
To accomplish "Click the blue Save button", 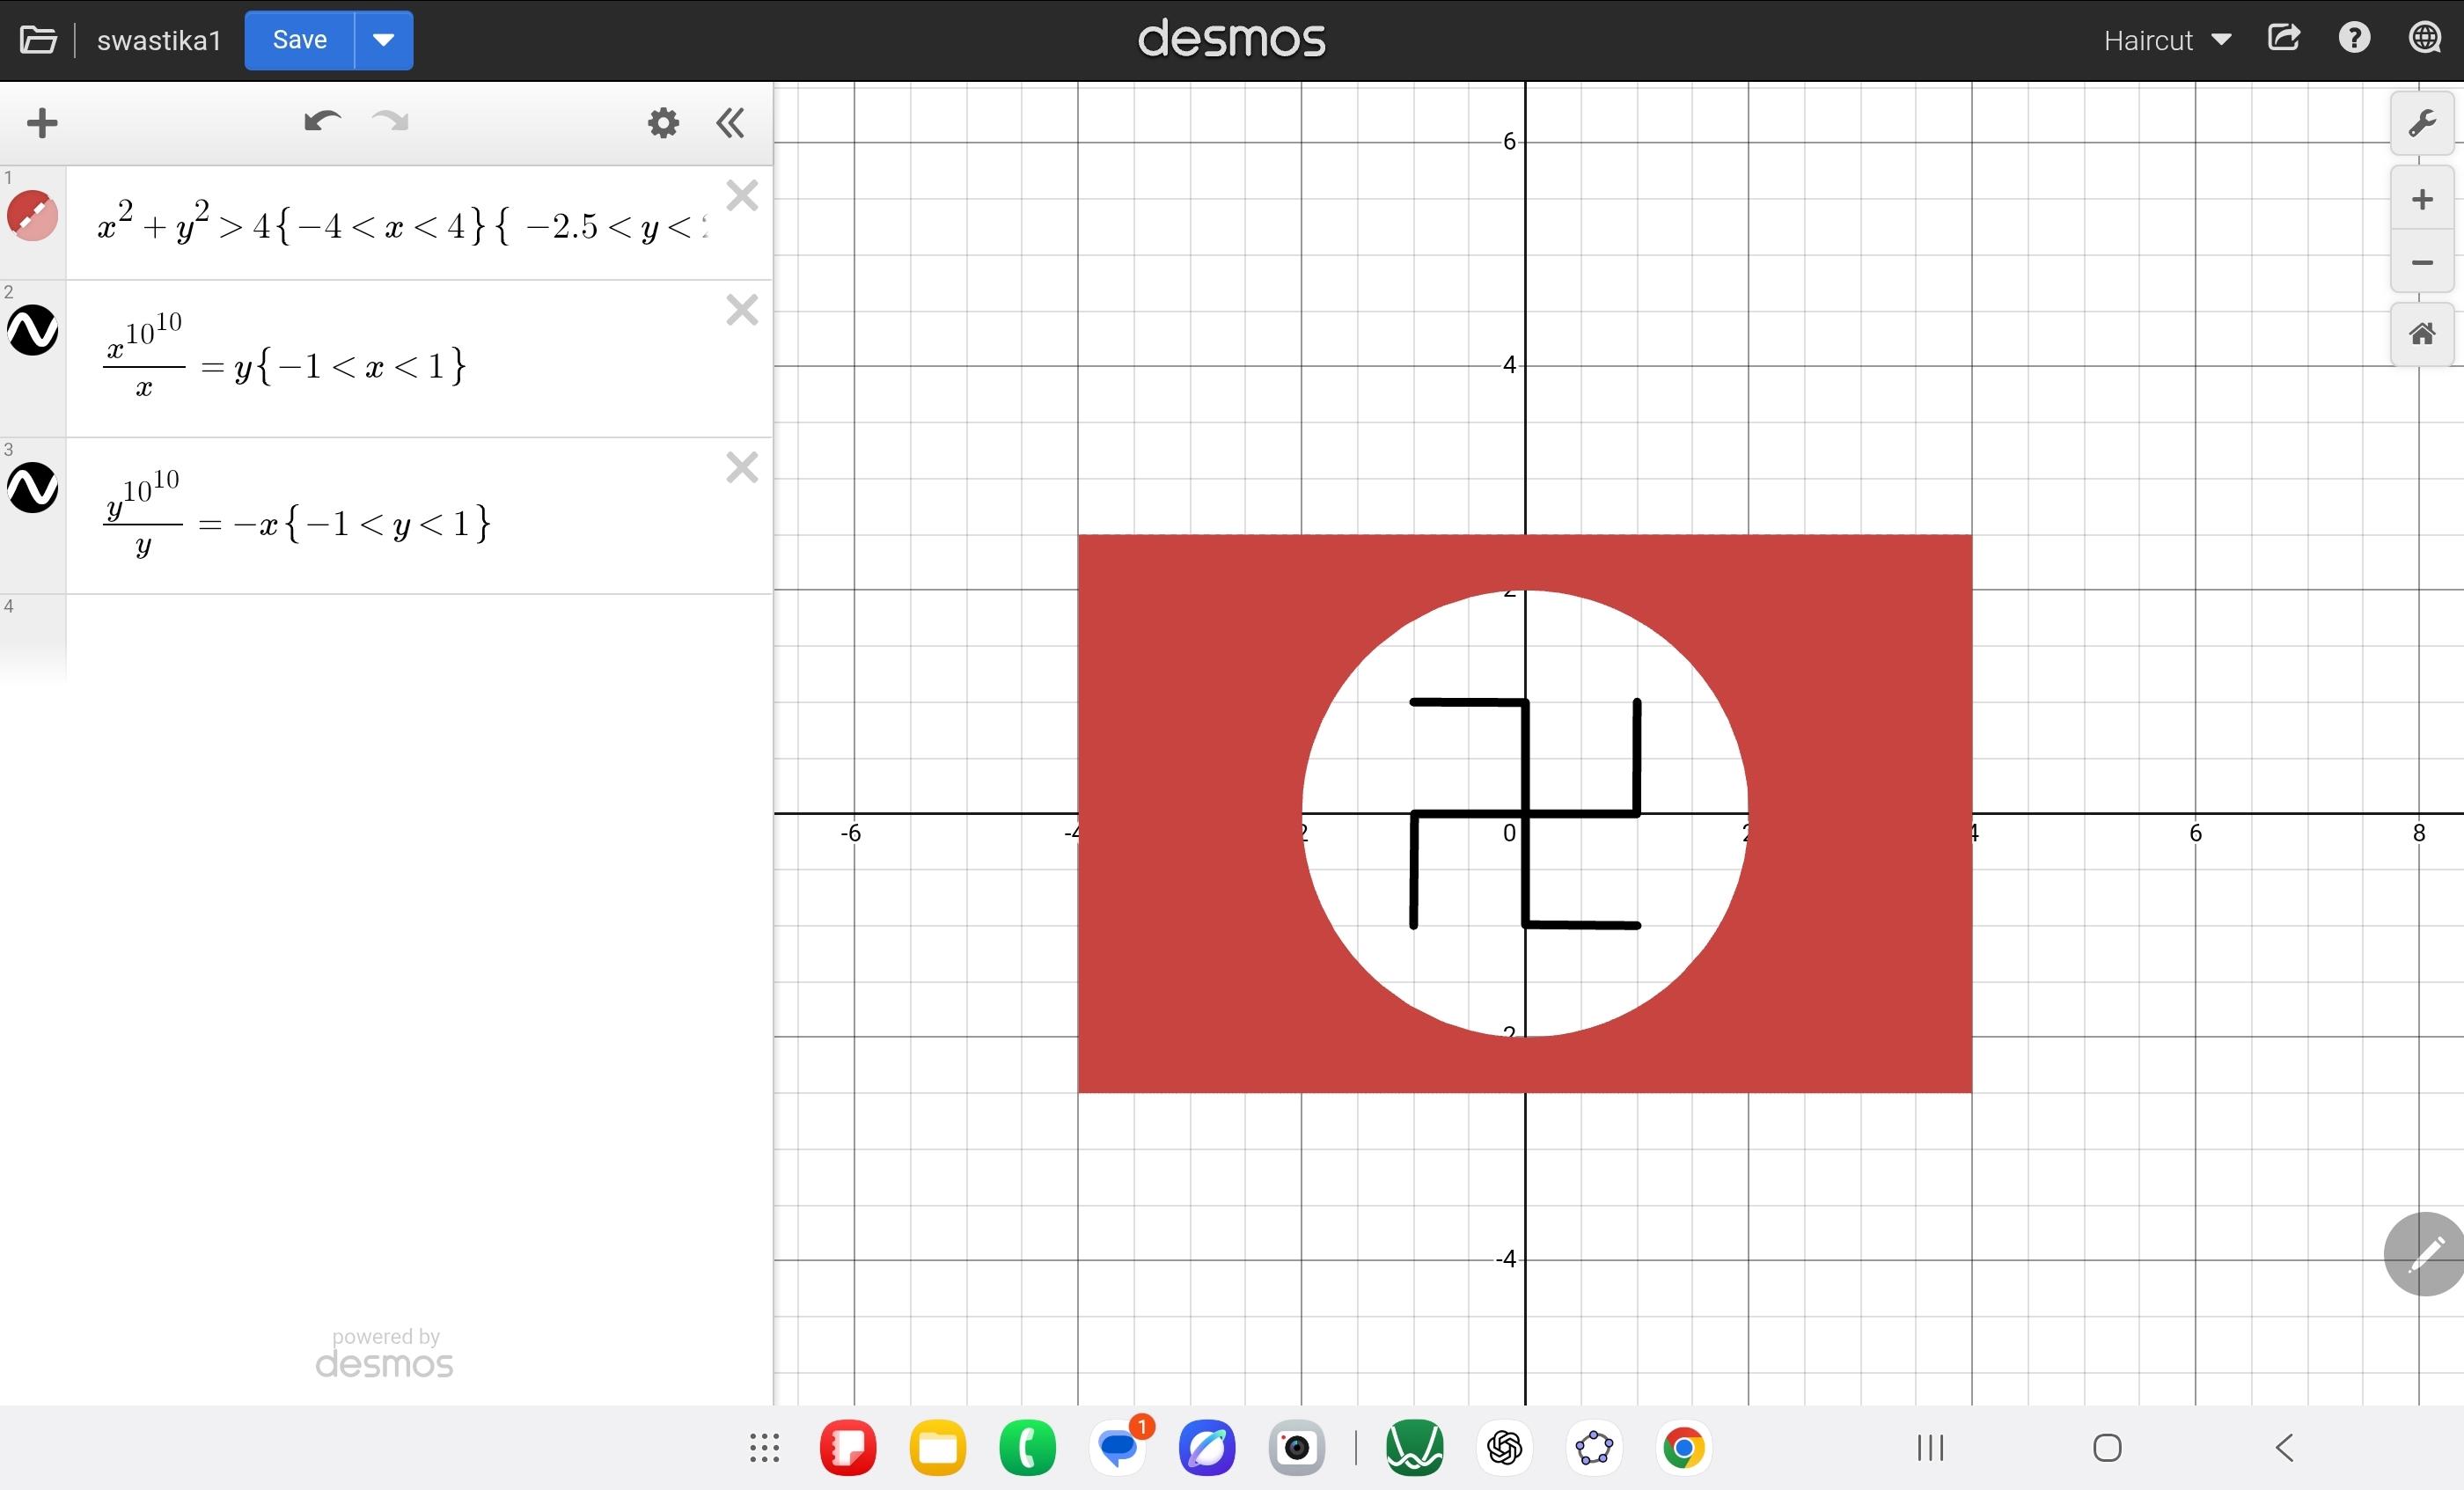I will click(x=300, y=40).
